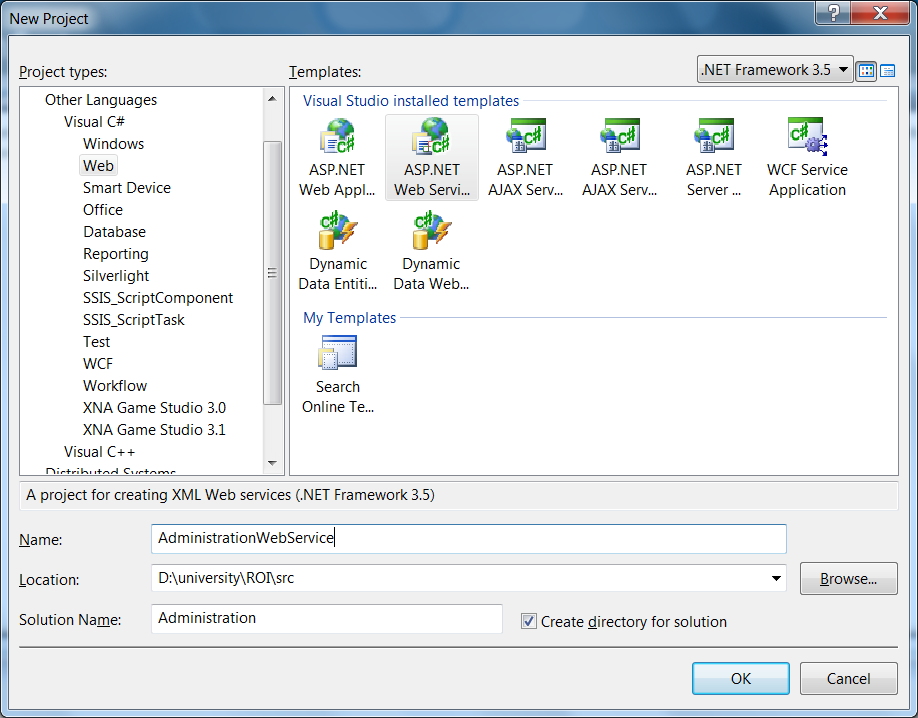Select the ASP.NET Web Service template
This screenshot has height=718, width=918.
pos(431,158)
